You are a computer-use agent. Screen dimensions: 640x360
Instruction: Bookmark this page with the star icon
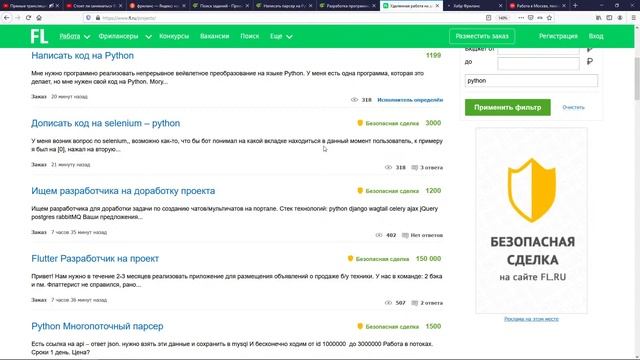pyautogui.click(x=549, y=18)
